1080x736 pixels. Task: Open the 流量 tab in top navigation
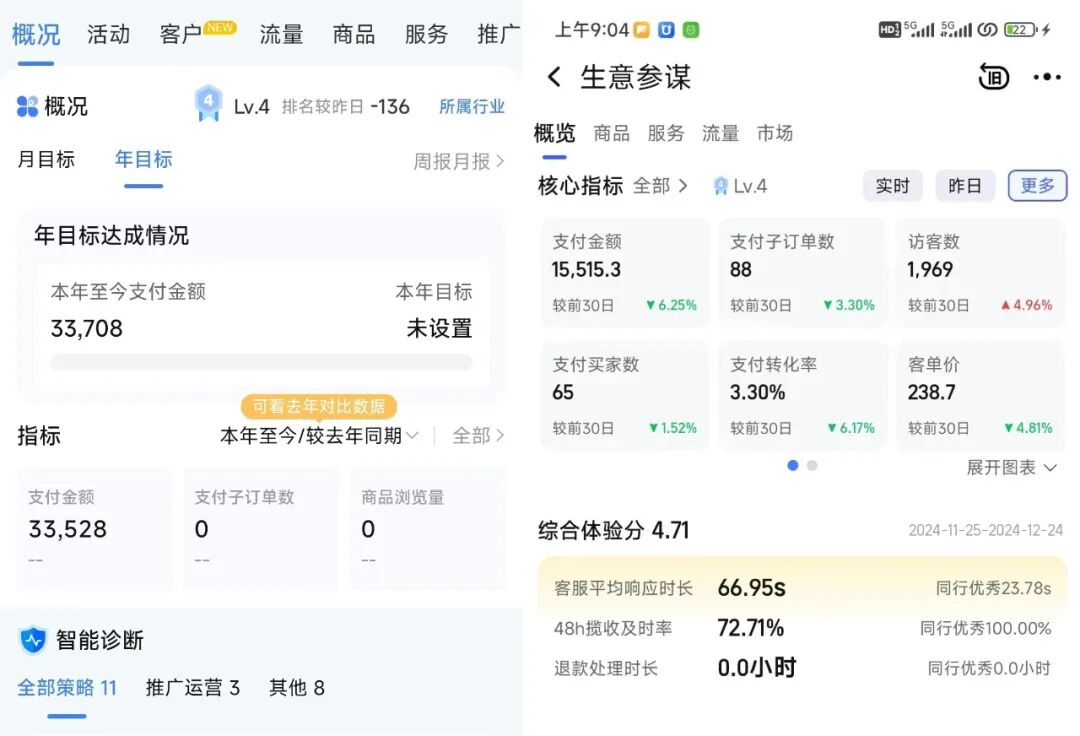tap(281, 34)
